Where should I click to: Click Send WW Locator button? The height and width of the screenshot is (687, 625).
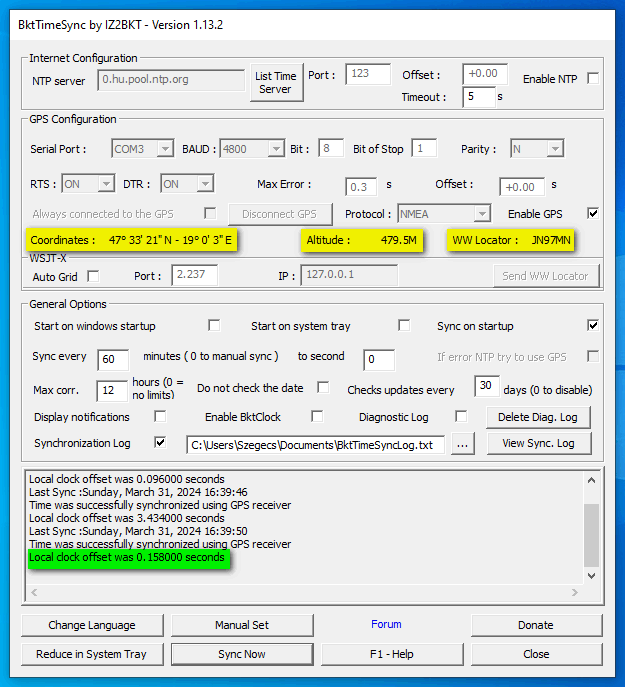(546, 276)
